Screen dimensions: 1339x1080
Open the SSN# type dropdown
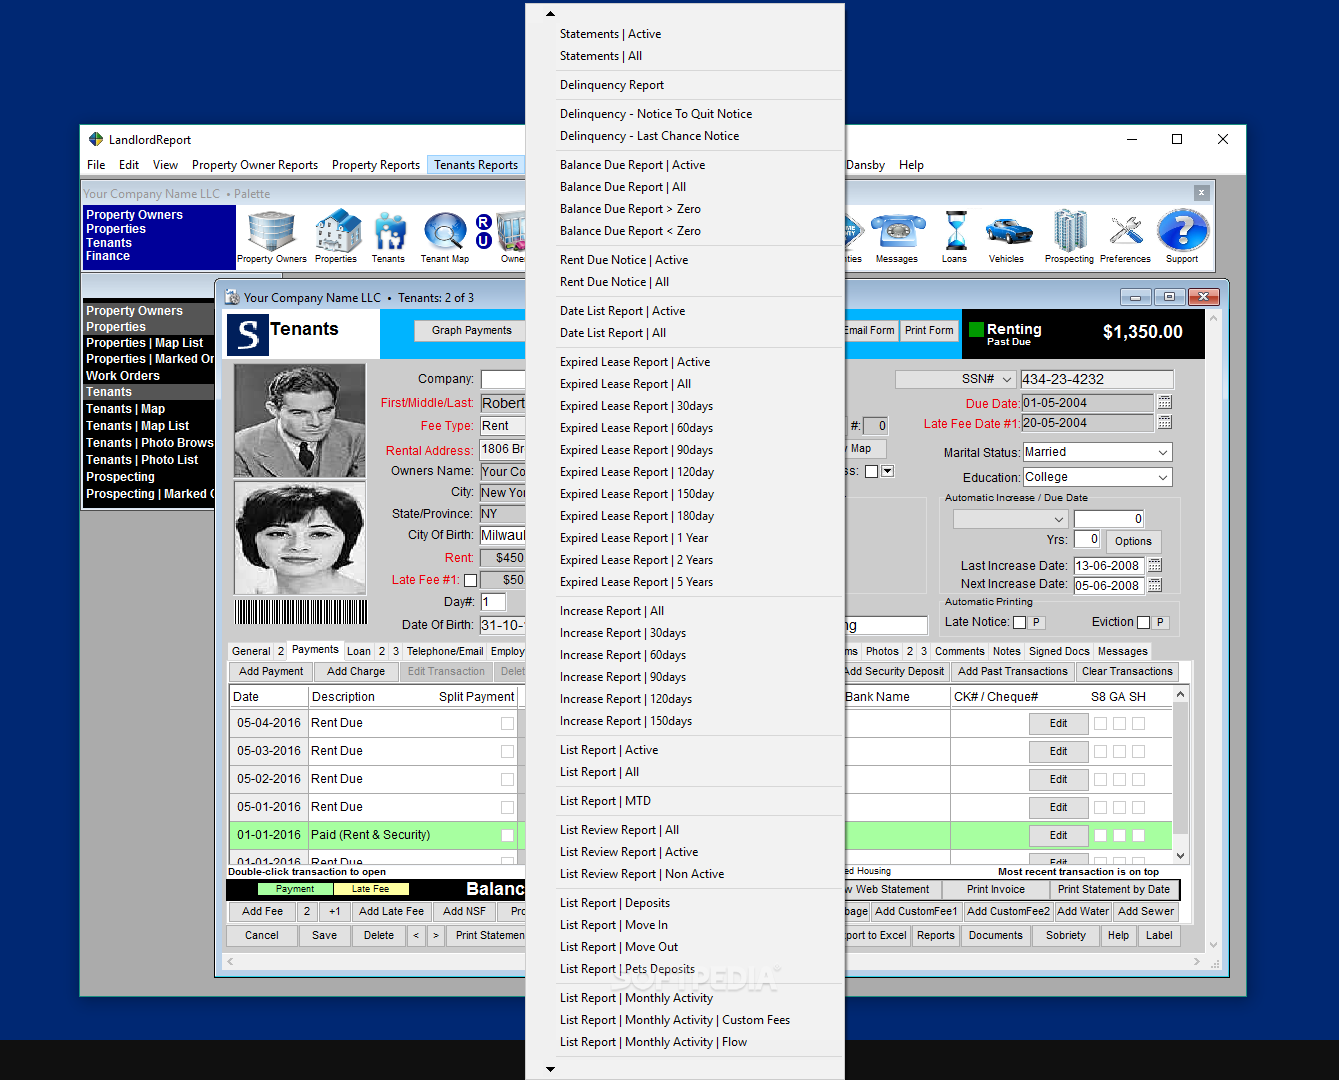click(1007, 379)
